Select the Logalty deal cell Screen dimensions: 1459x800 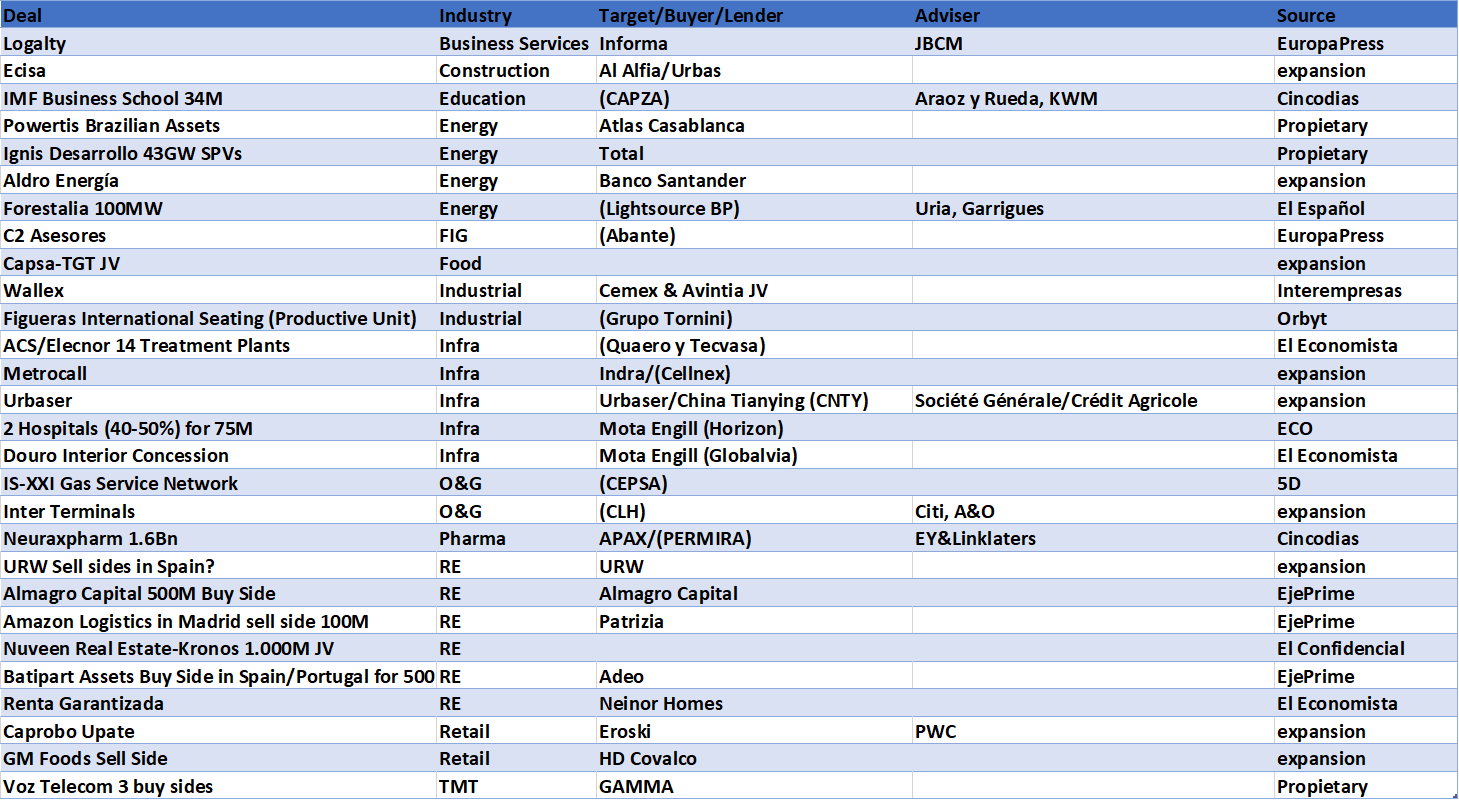pos(218,43)
